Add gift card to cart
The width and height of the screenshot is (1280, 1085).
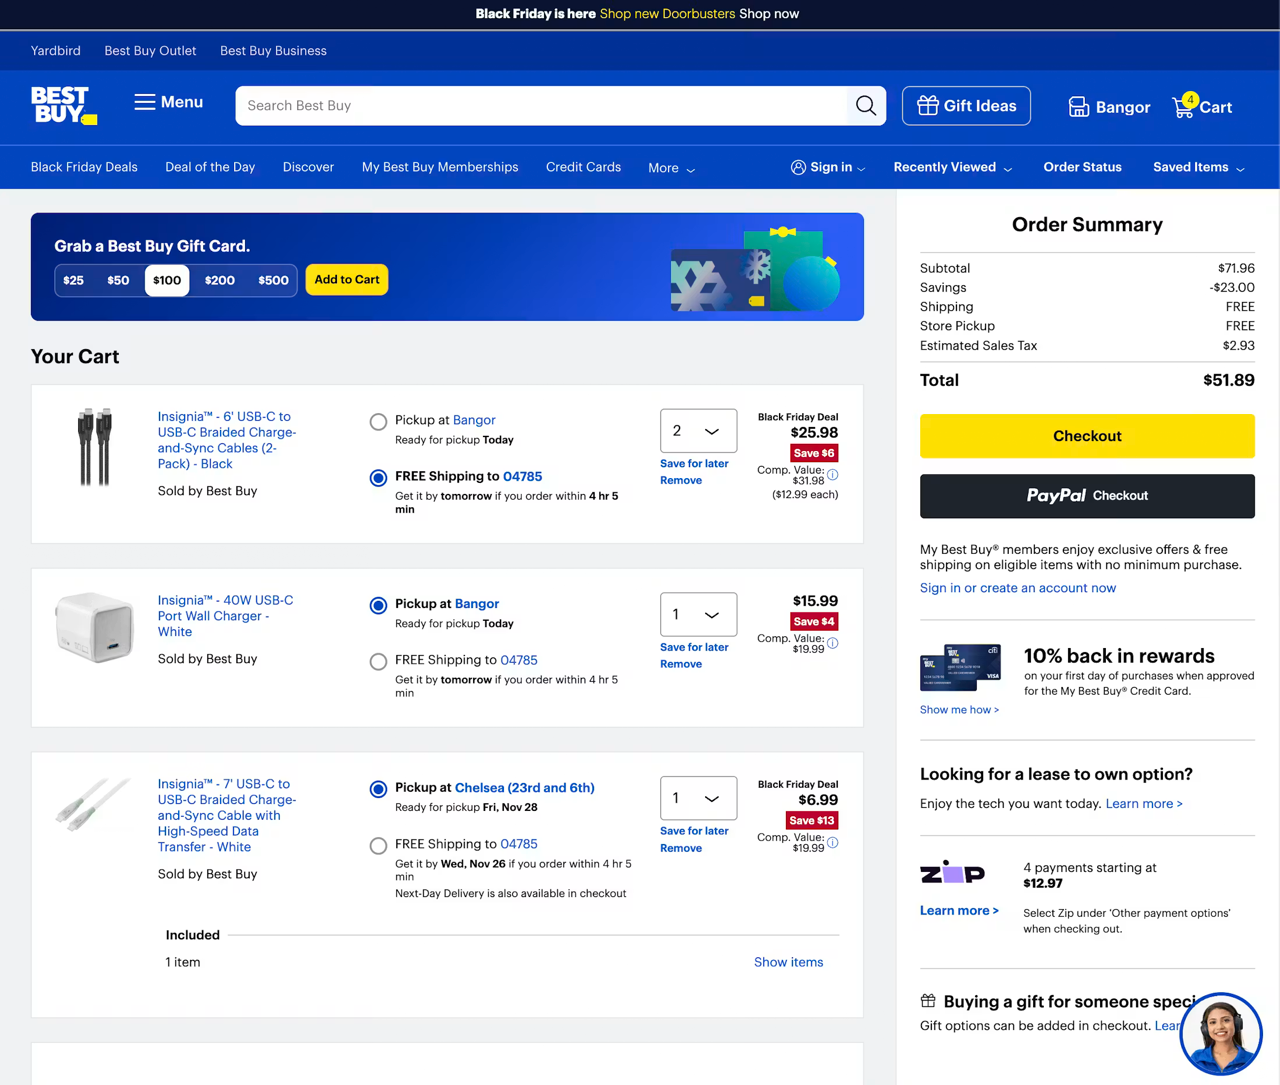(x=347, y=280)
